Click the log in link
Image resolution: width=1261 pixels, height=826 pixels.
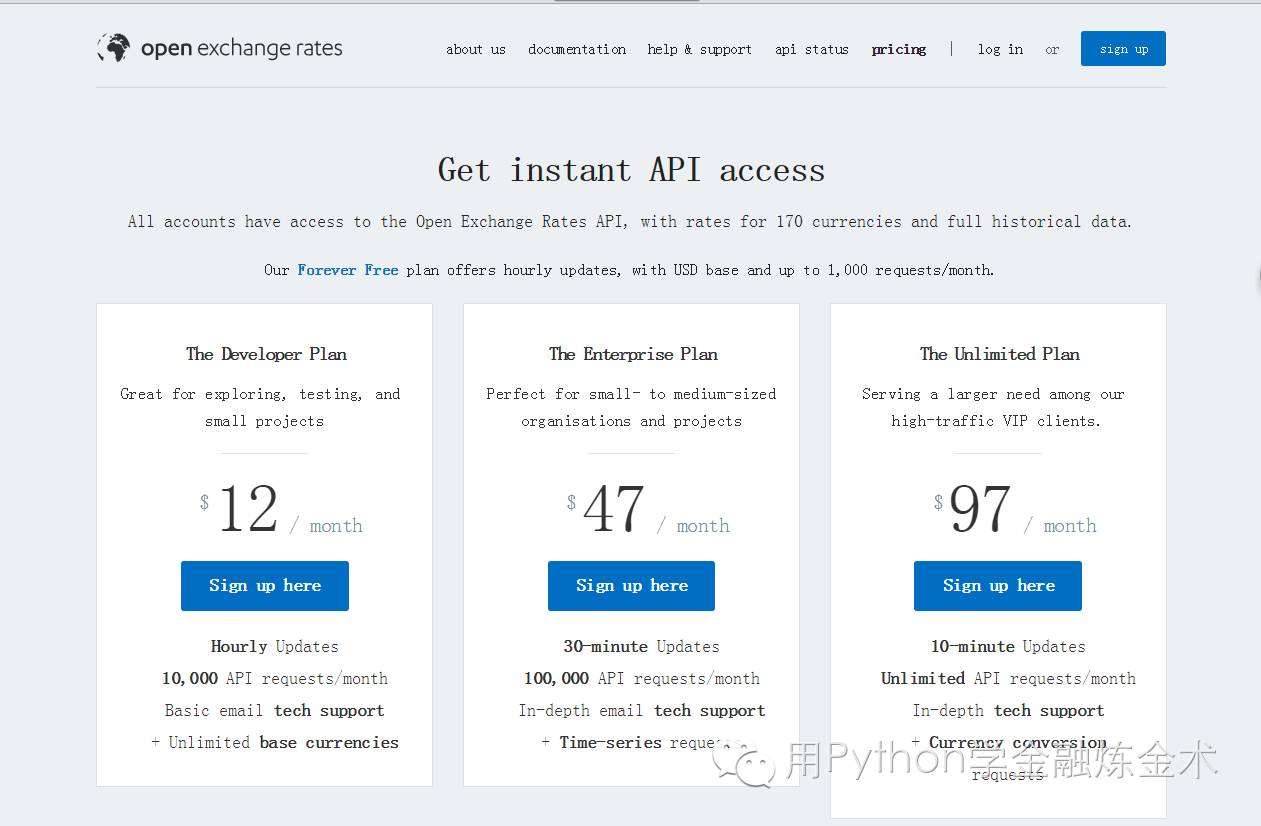point(1000,49)
